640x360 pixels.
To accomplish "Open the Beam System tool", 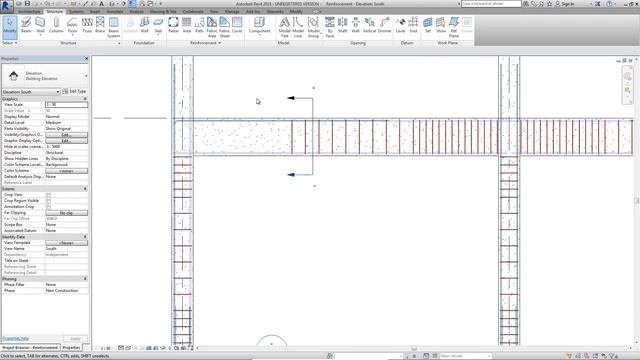I will click(x=113, y=27).
